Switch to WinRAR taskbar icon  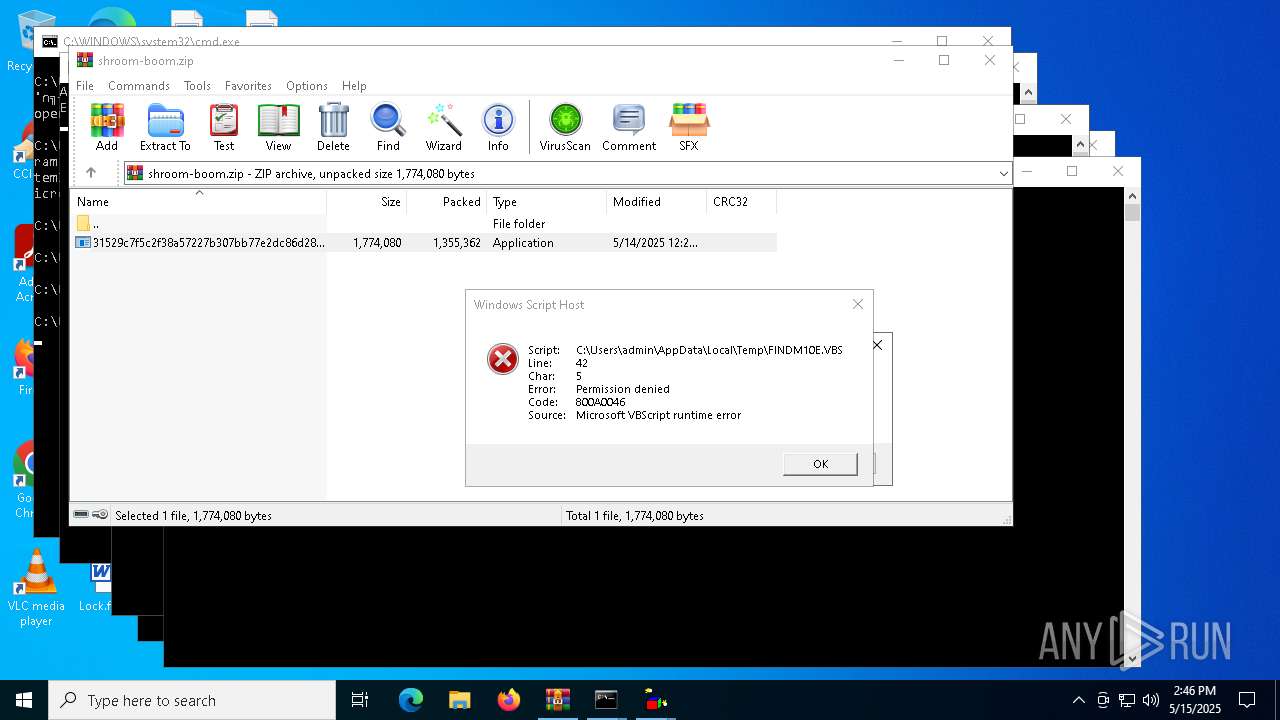click(557, 700)
